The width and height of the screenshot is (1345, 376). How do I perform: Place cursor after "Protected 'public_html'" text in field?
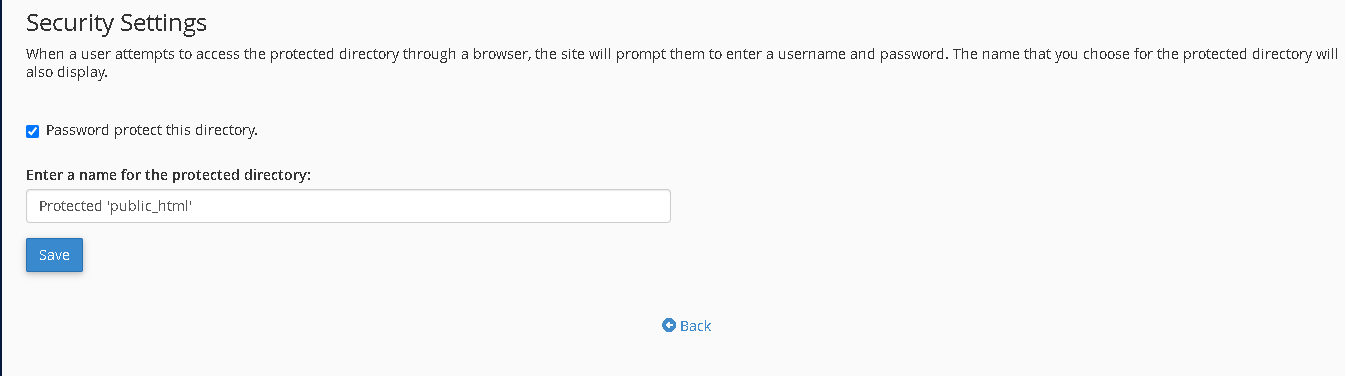pos(193,206)
